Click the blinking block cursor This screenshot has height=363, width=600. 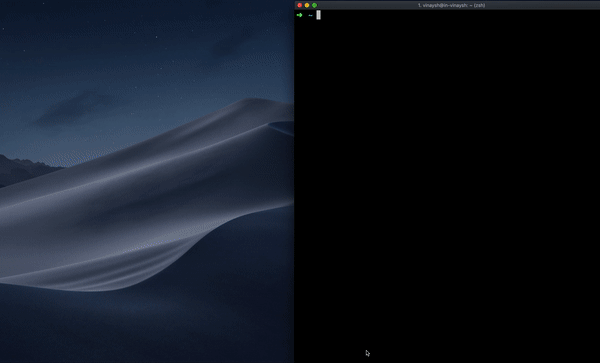pos(318,15)
